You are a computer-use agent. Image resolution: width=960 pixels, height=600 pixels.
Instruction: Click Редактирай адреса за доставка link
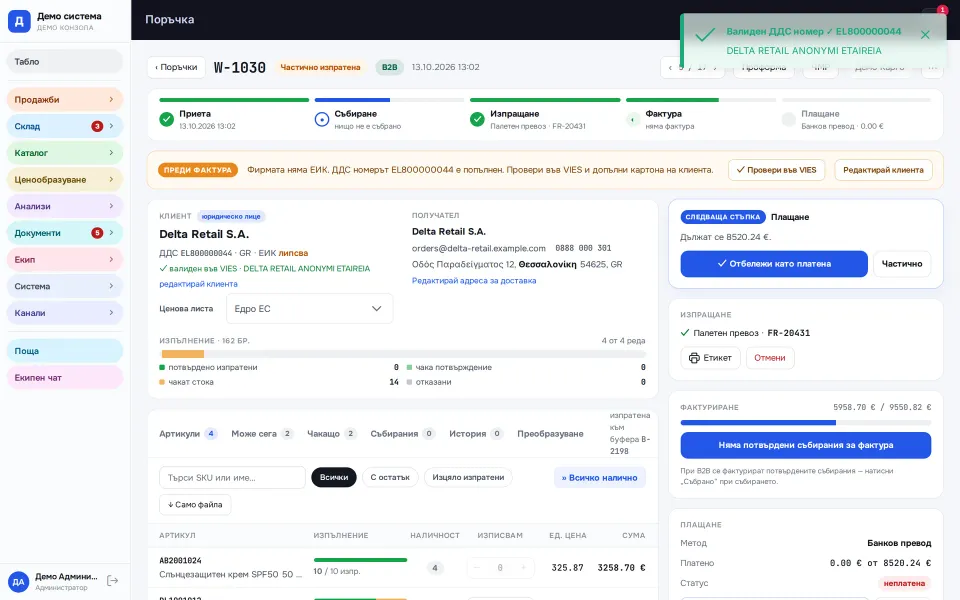(474, 280)
